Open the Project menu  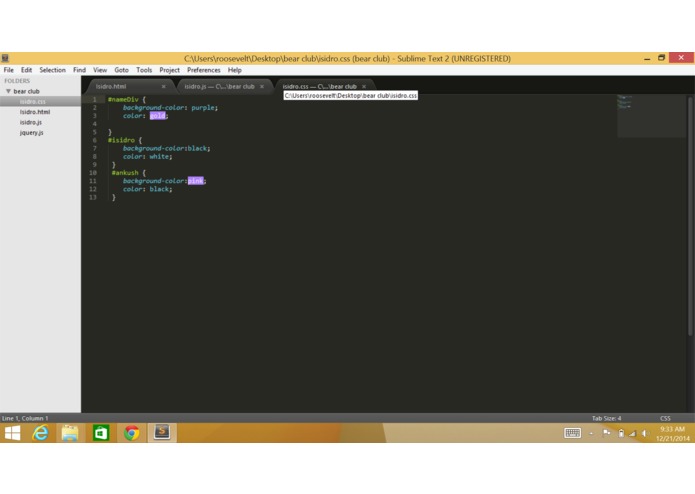(x=169, y=70)
